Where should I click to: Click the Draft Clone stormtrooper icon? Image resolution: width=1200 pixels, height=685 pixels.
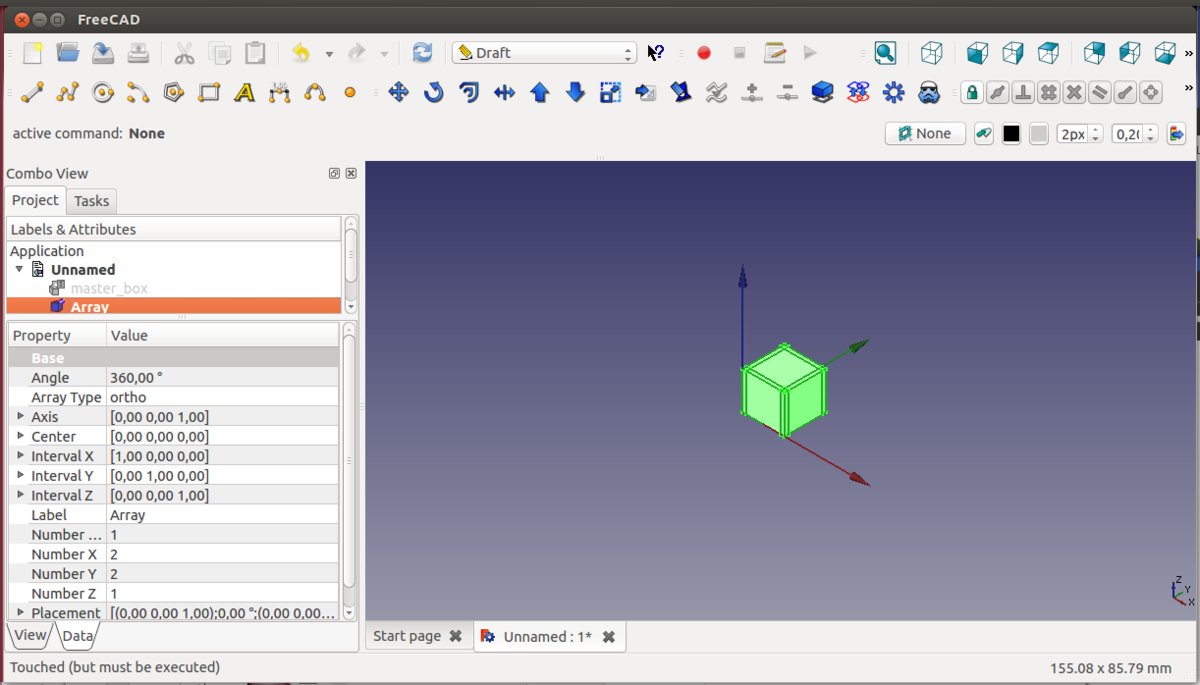click(929, 93)
